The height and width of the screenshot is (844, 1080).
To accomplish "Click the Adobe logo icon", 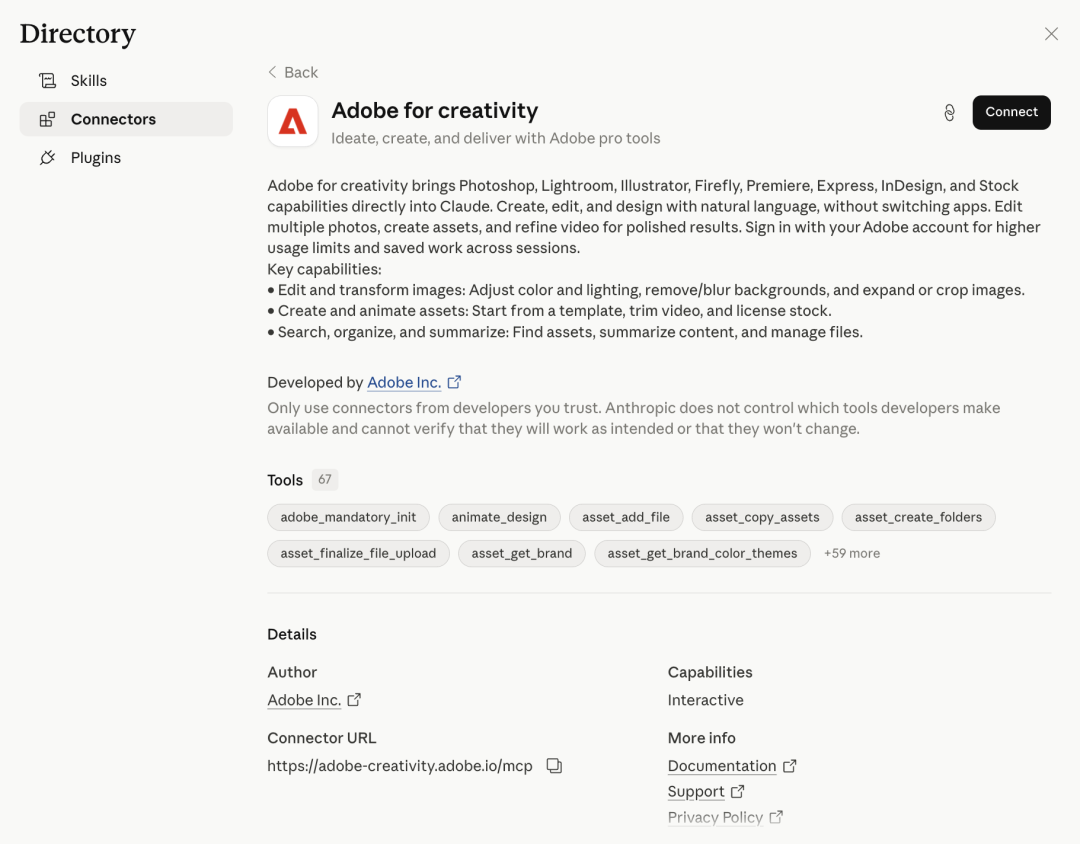I will [293, 122].
